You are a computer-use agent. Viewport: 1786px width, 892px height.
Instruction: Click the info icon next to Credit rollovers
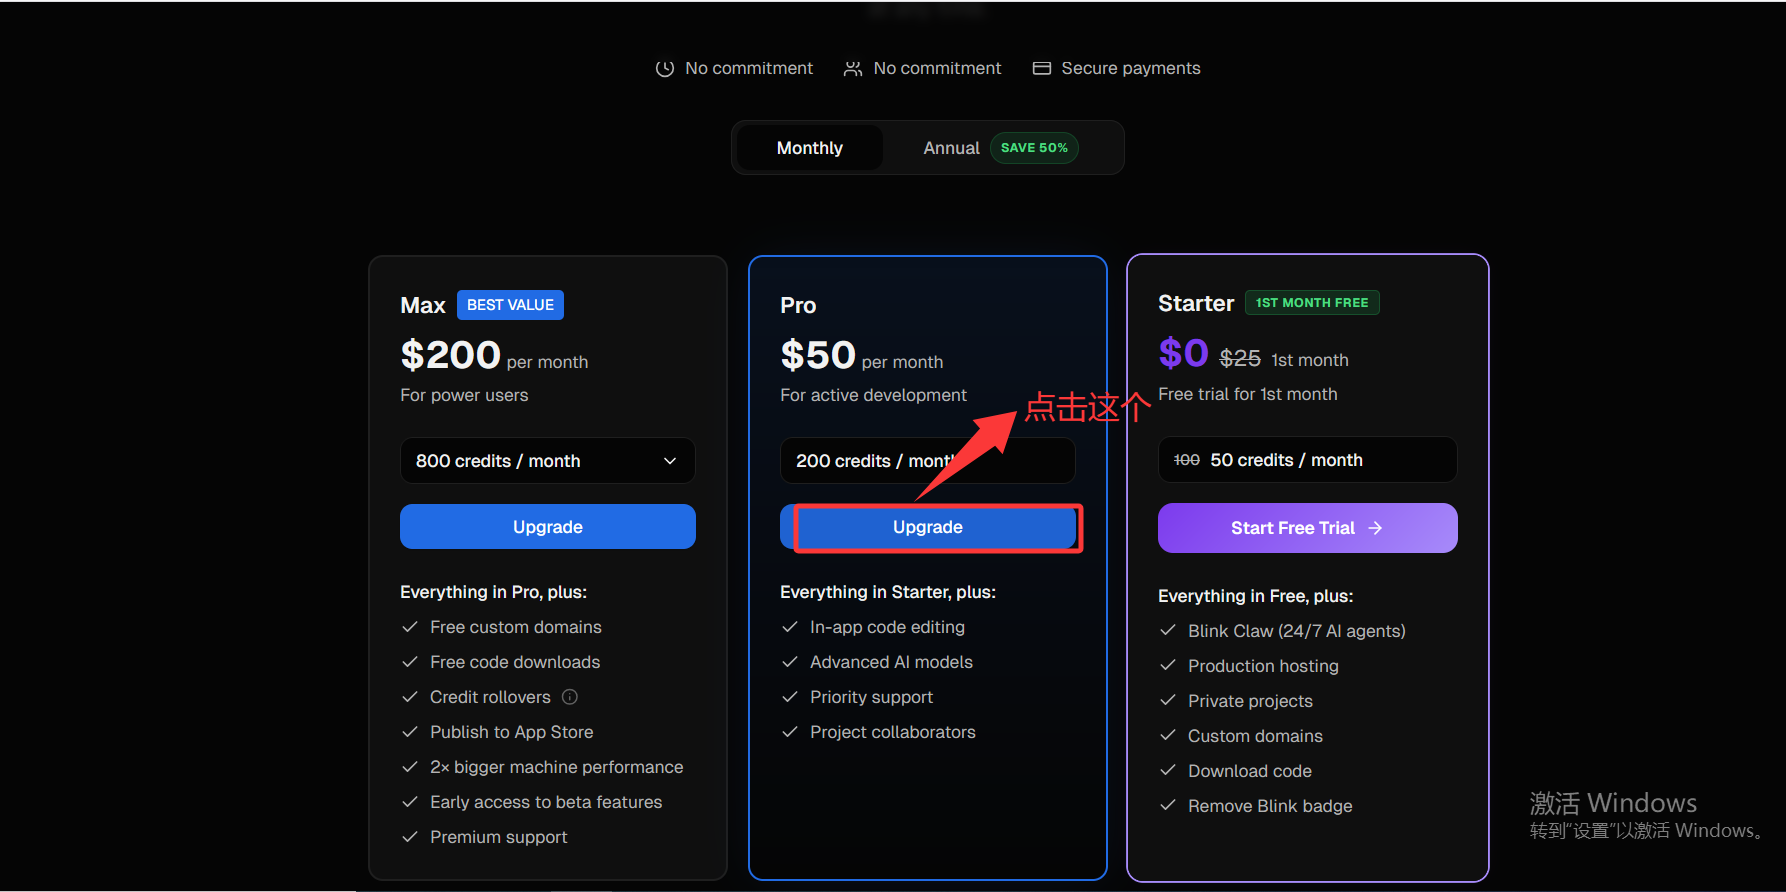[x=570, y=697]
